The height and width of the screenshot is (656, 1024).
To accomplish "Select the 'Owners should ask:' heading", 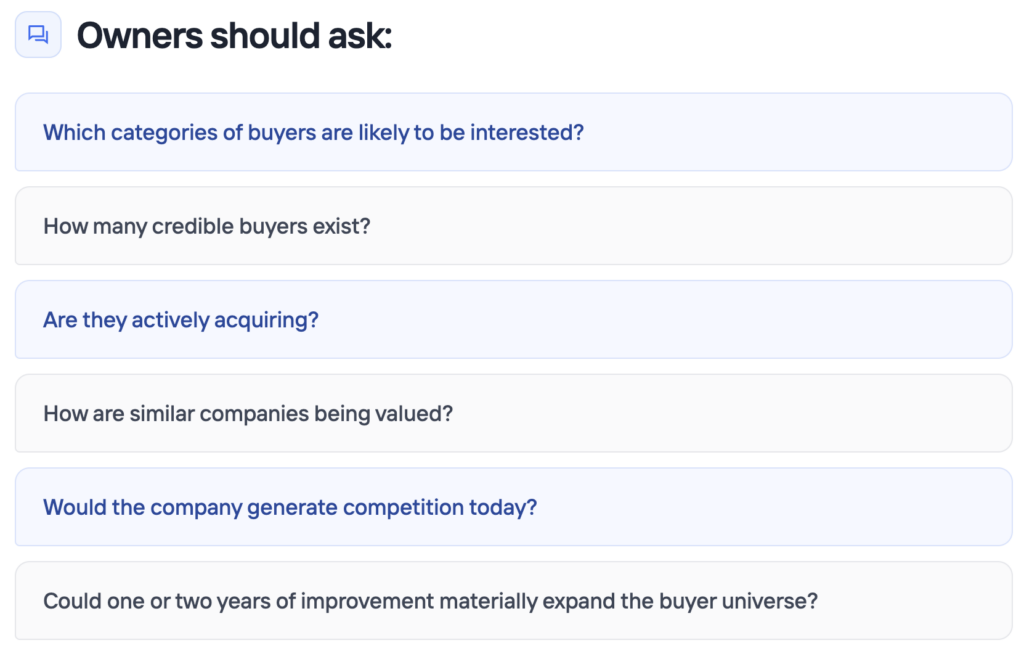I will [234, 35].
